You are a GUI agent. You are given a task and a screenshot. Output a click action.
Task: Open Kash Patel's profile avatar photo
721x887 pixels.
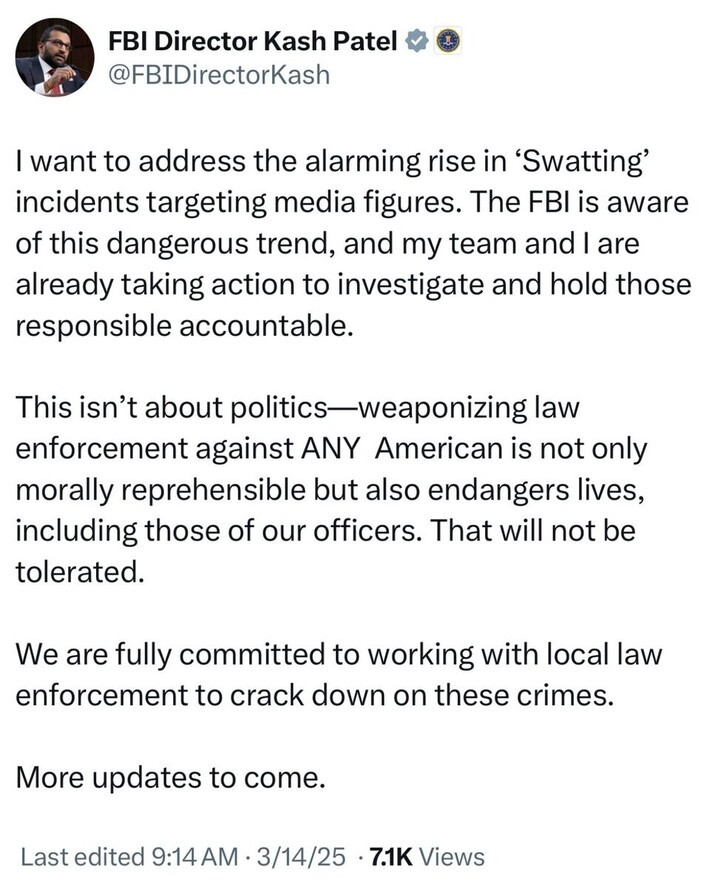(55, 57)
